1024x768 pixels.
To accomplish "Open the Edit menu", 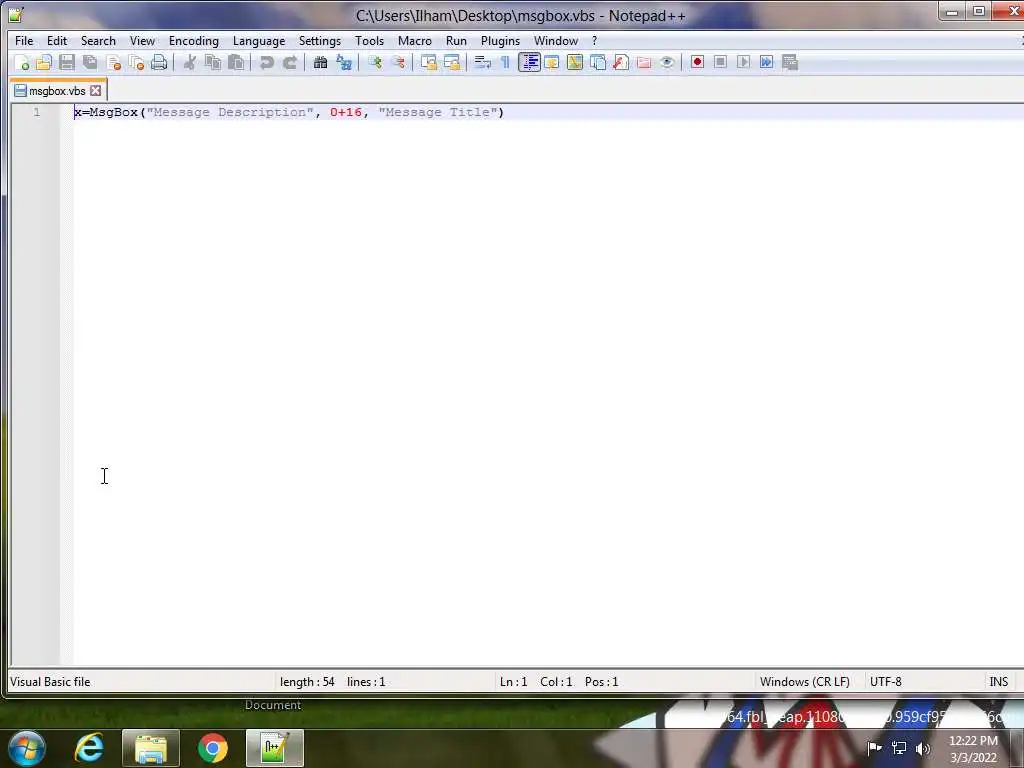I will click(57, 40).
